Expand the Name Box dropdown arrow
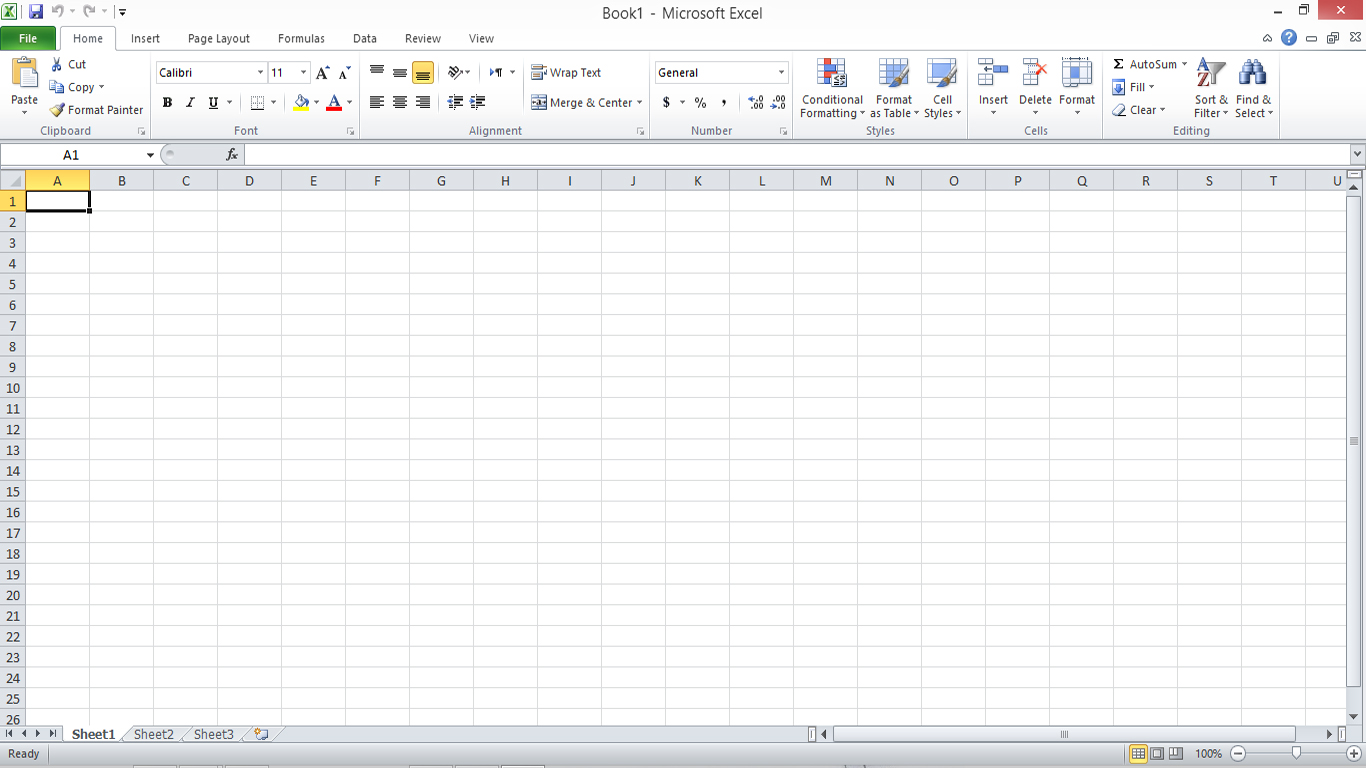This screenshot has width=1366, height=768. pyautogui.click(x=150, y=155)
